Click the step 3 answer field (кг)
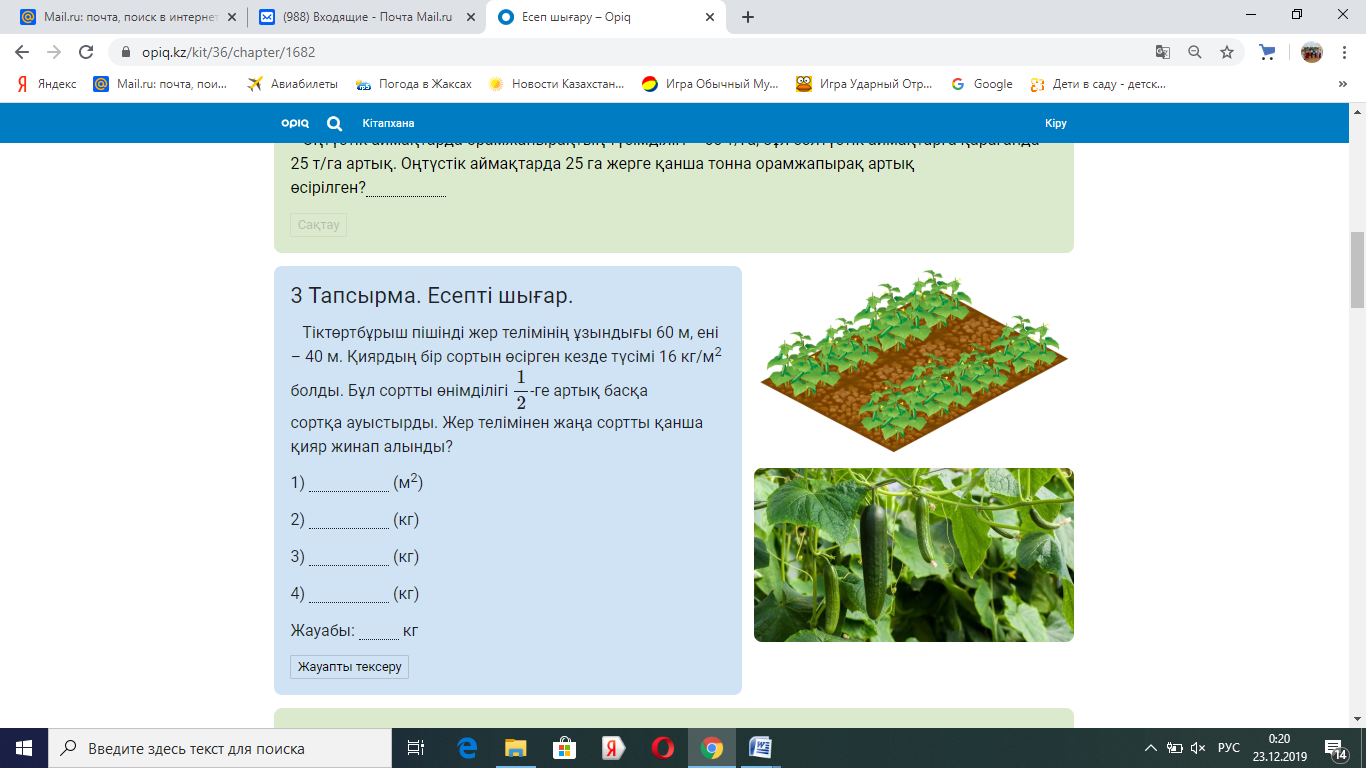 pyautogui.click(x=348, y=556)
